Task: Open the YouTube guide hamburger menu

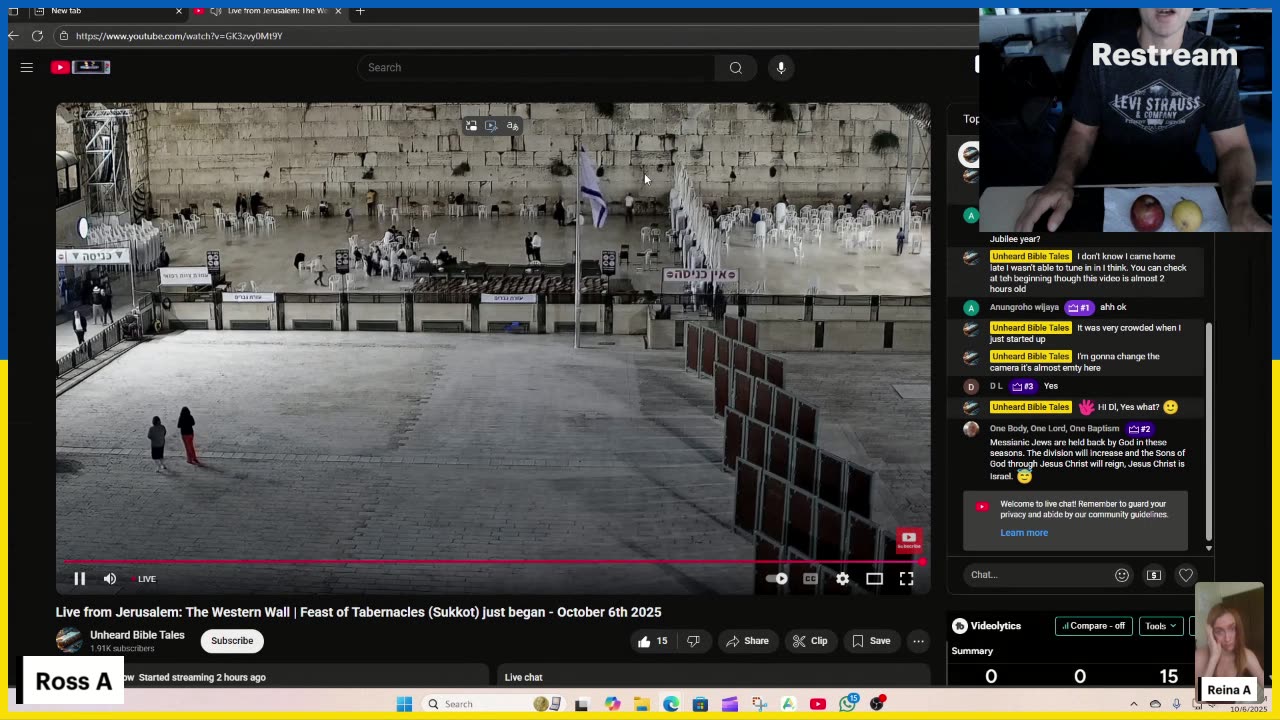Action: tap(27, 67)
